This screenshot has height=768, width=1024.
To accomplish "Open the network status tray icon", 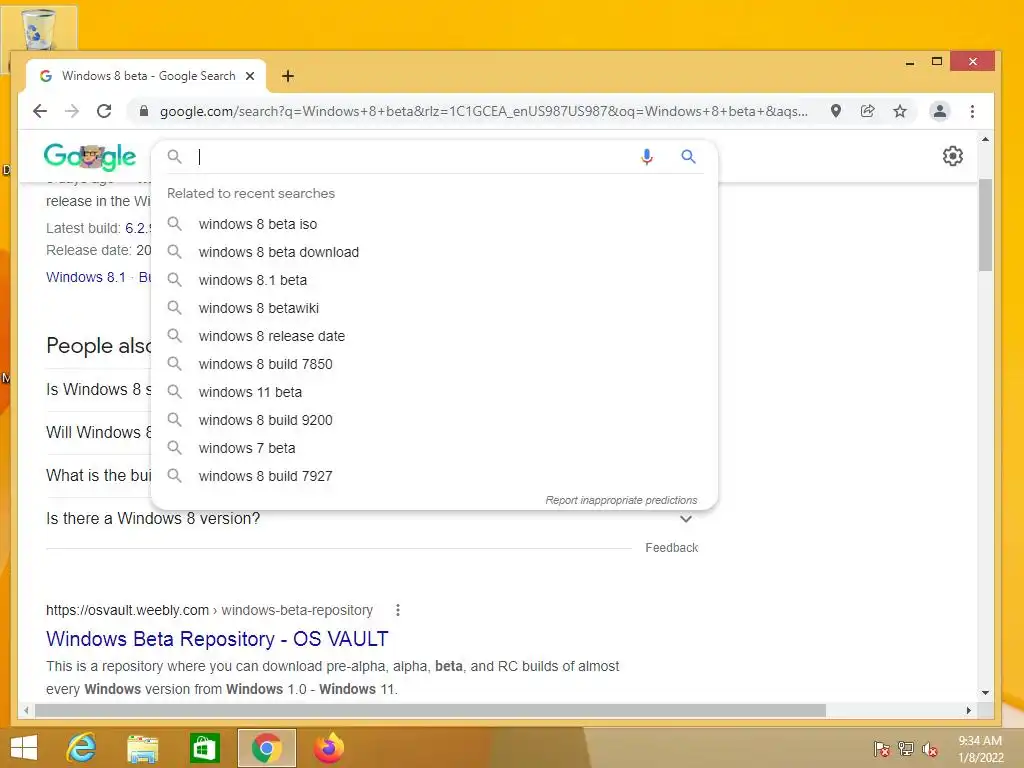I will pyautogui.click(x=906, y=748).
